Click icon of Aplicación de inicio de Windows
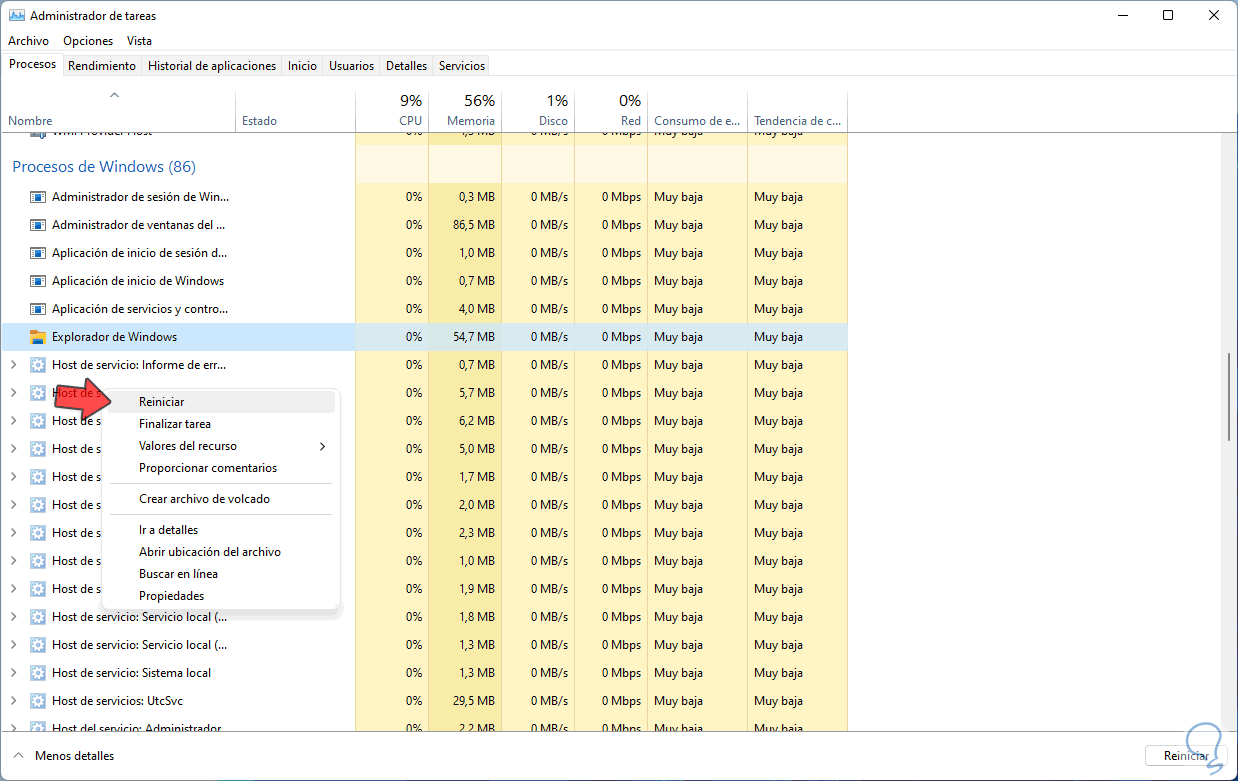The image size is (1238, 781). click(x=38, y=281)
